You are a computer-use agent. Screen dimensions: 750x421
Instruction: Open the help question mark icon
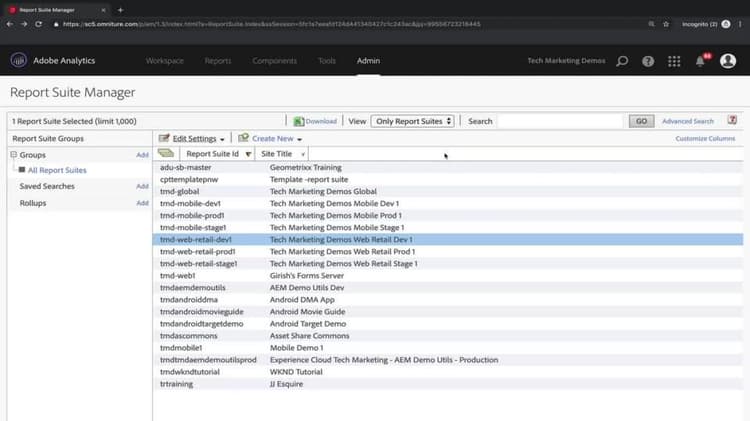click(x=648, y=61)
